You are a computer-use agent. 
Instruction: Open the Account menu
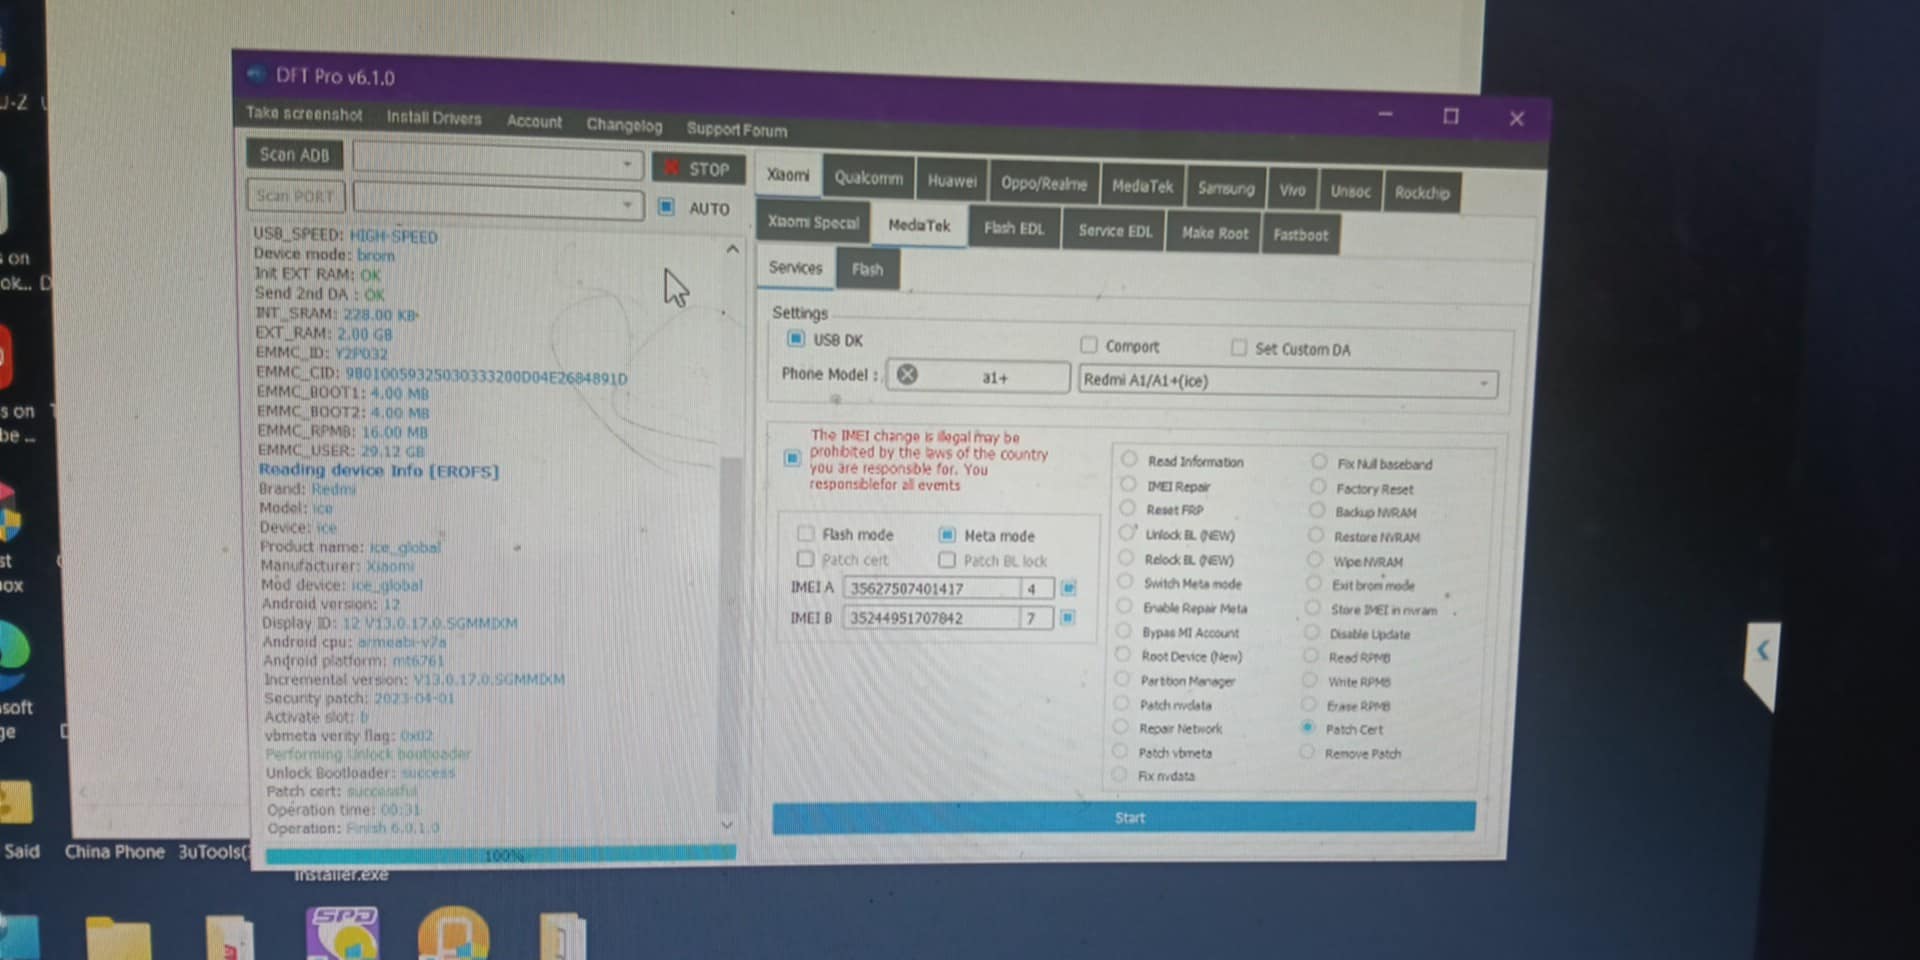pyautogui.click(x=534, y=121)
